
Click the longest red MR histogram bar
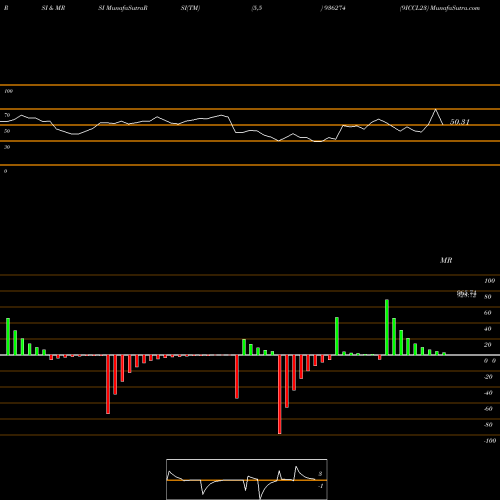pos(280,394)
